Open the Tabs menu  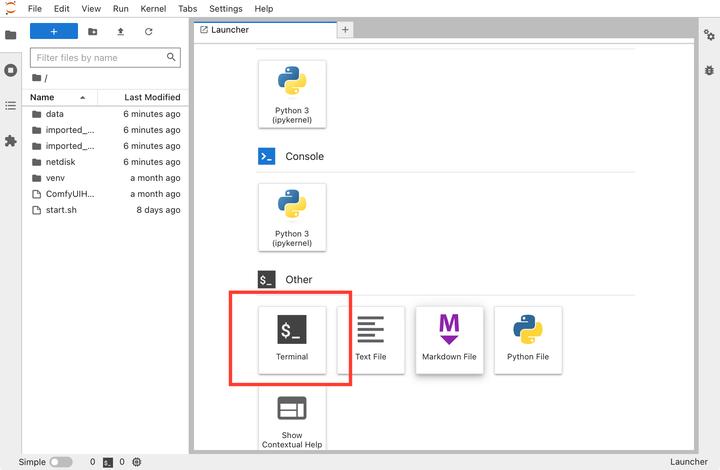coord(187,9)
